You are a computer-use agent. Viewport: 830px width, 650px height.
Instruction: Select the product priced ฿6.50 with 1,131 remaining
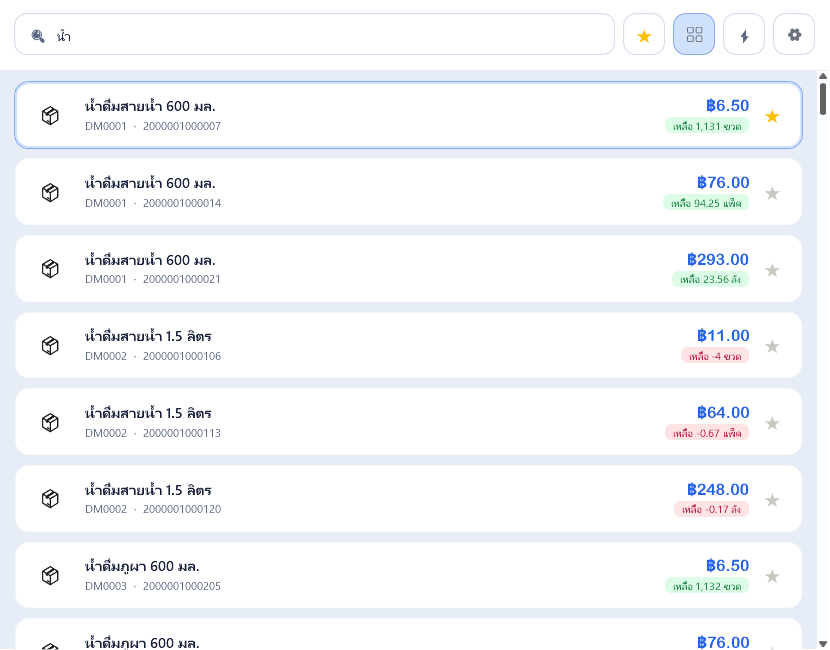pyautogui.click(x=408, y=115)
